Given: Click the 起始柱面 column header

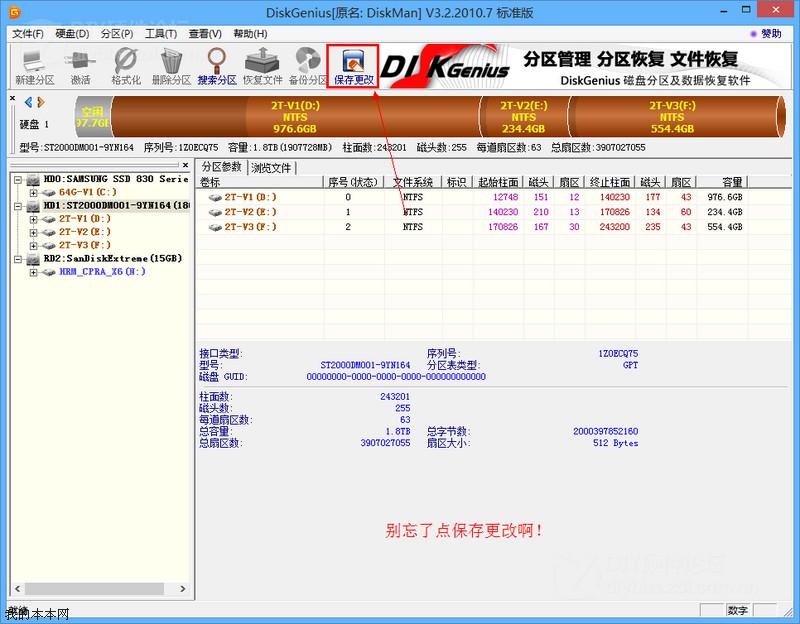Looking at the screenshot, I should pyautogui.click(x=498, y=182).
